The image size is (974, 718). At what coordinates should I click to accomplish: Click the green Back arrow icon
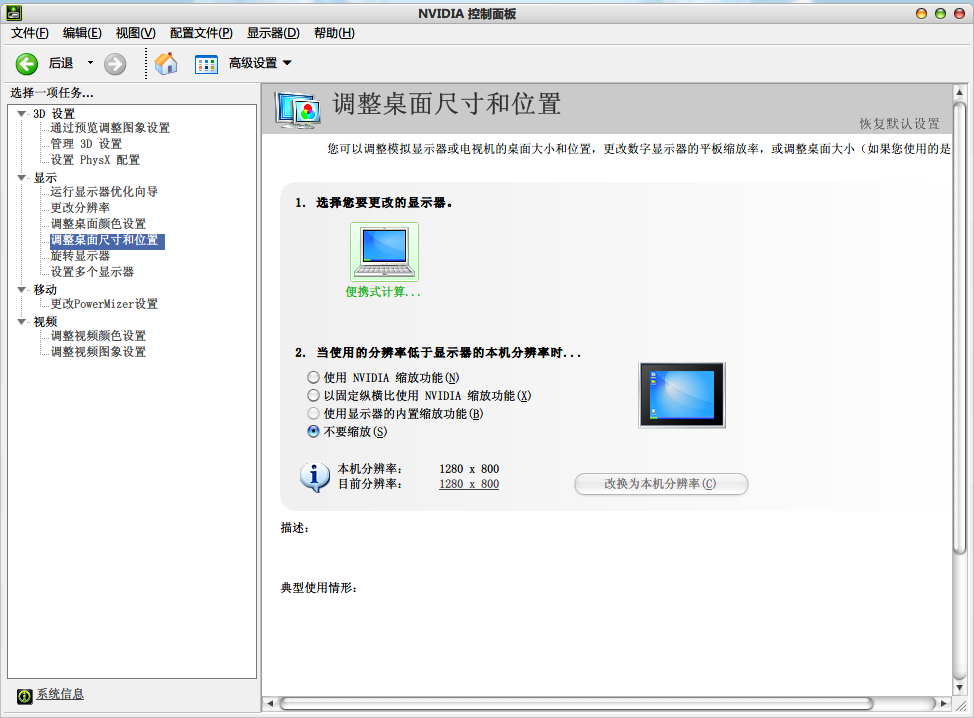click(27, 63)
